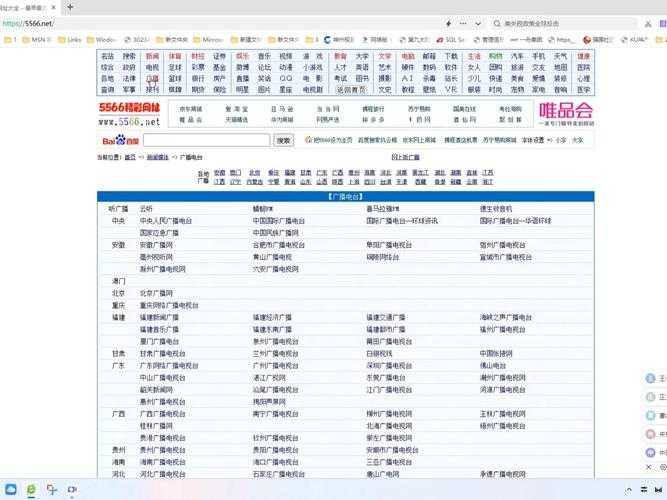667x500 pixels.
Task: Click the blue app icon in taskbar
Action: (x=11, y=489)
